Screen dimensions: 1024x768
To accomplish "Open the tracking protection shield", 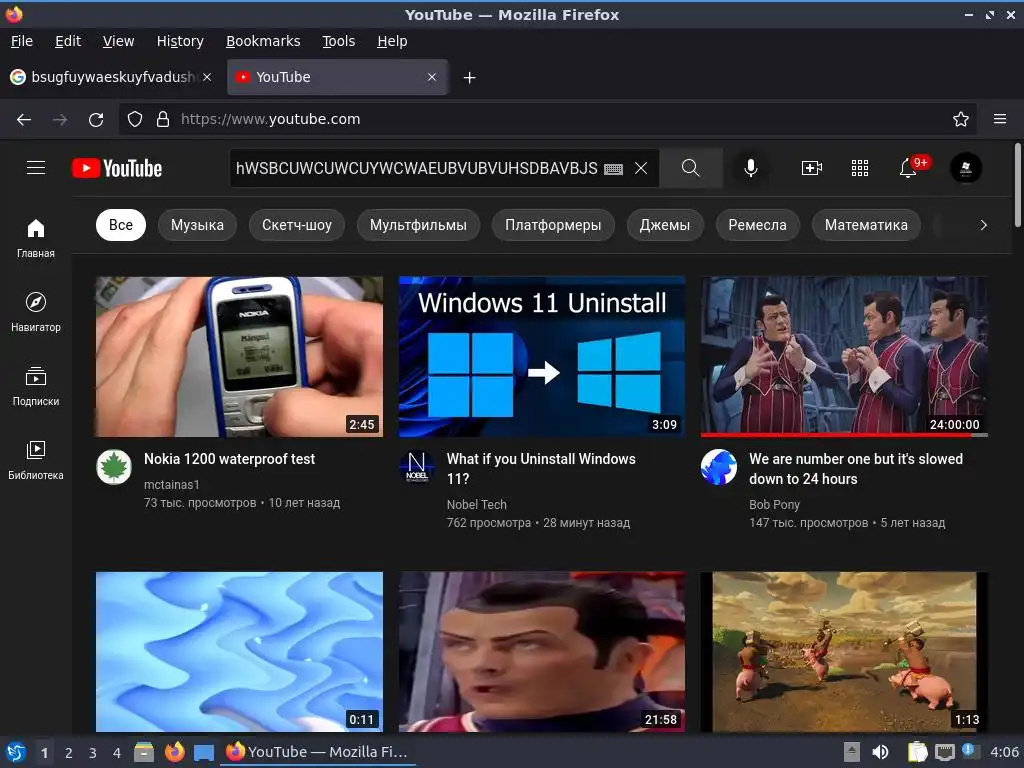I will [x=135, y=120].
